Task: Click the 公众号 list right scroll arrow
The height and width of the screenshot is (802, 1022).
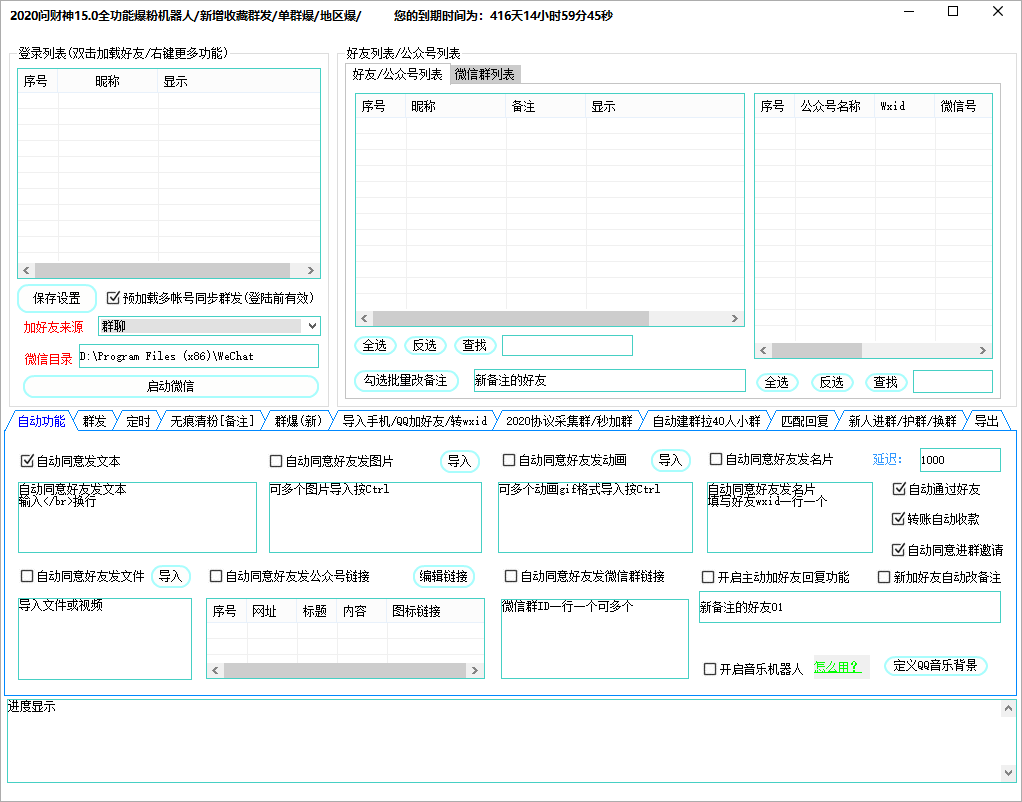Action: pyautogui.click(x=983, y=351)
